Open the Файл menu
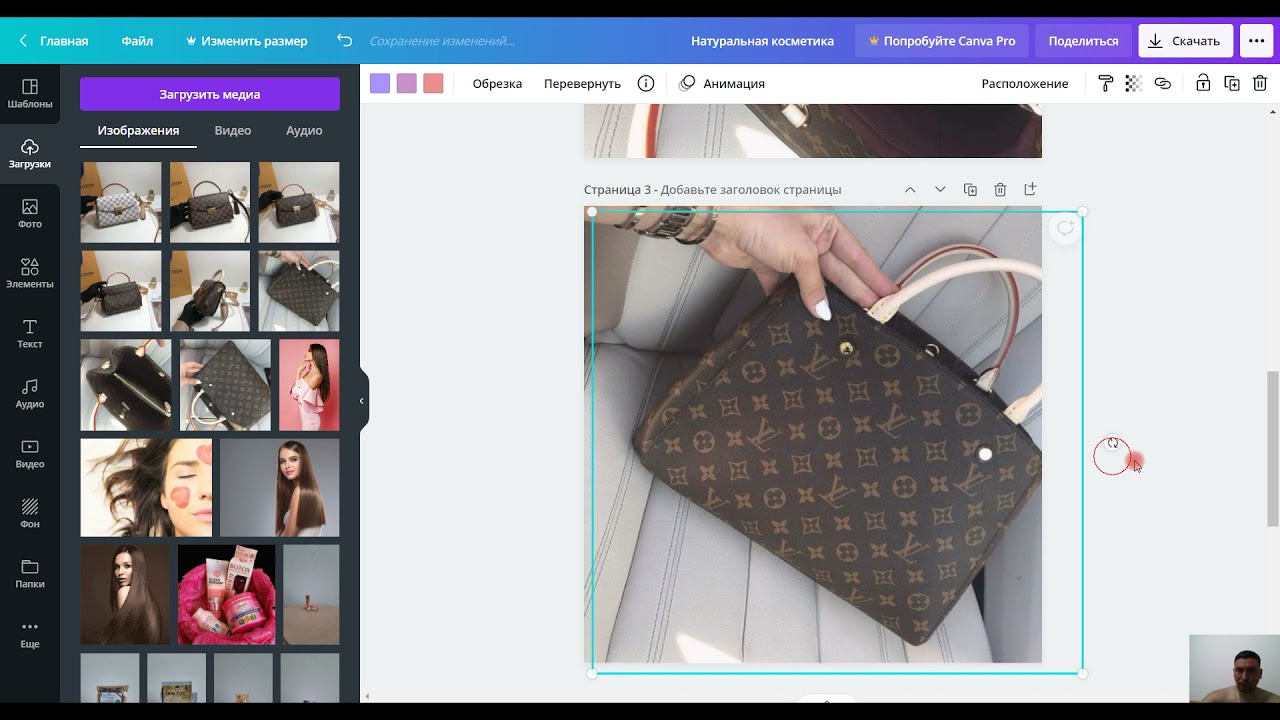Viewport: 1280px width, 720px height. [137, 41]
